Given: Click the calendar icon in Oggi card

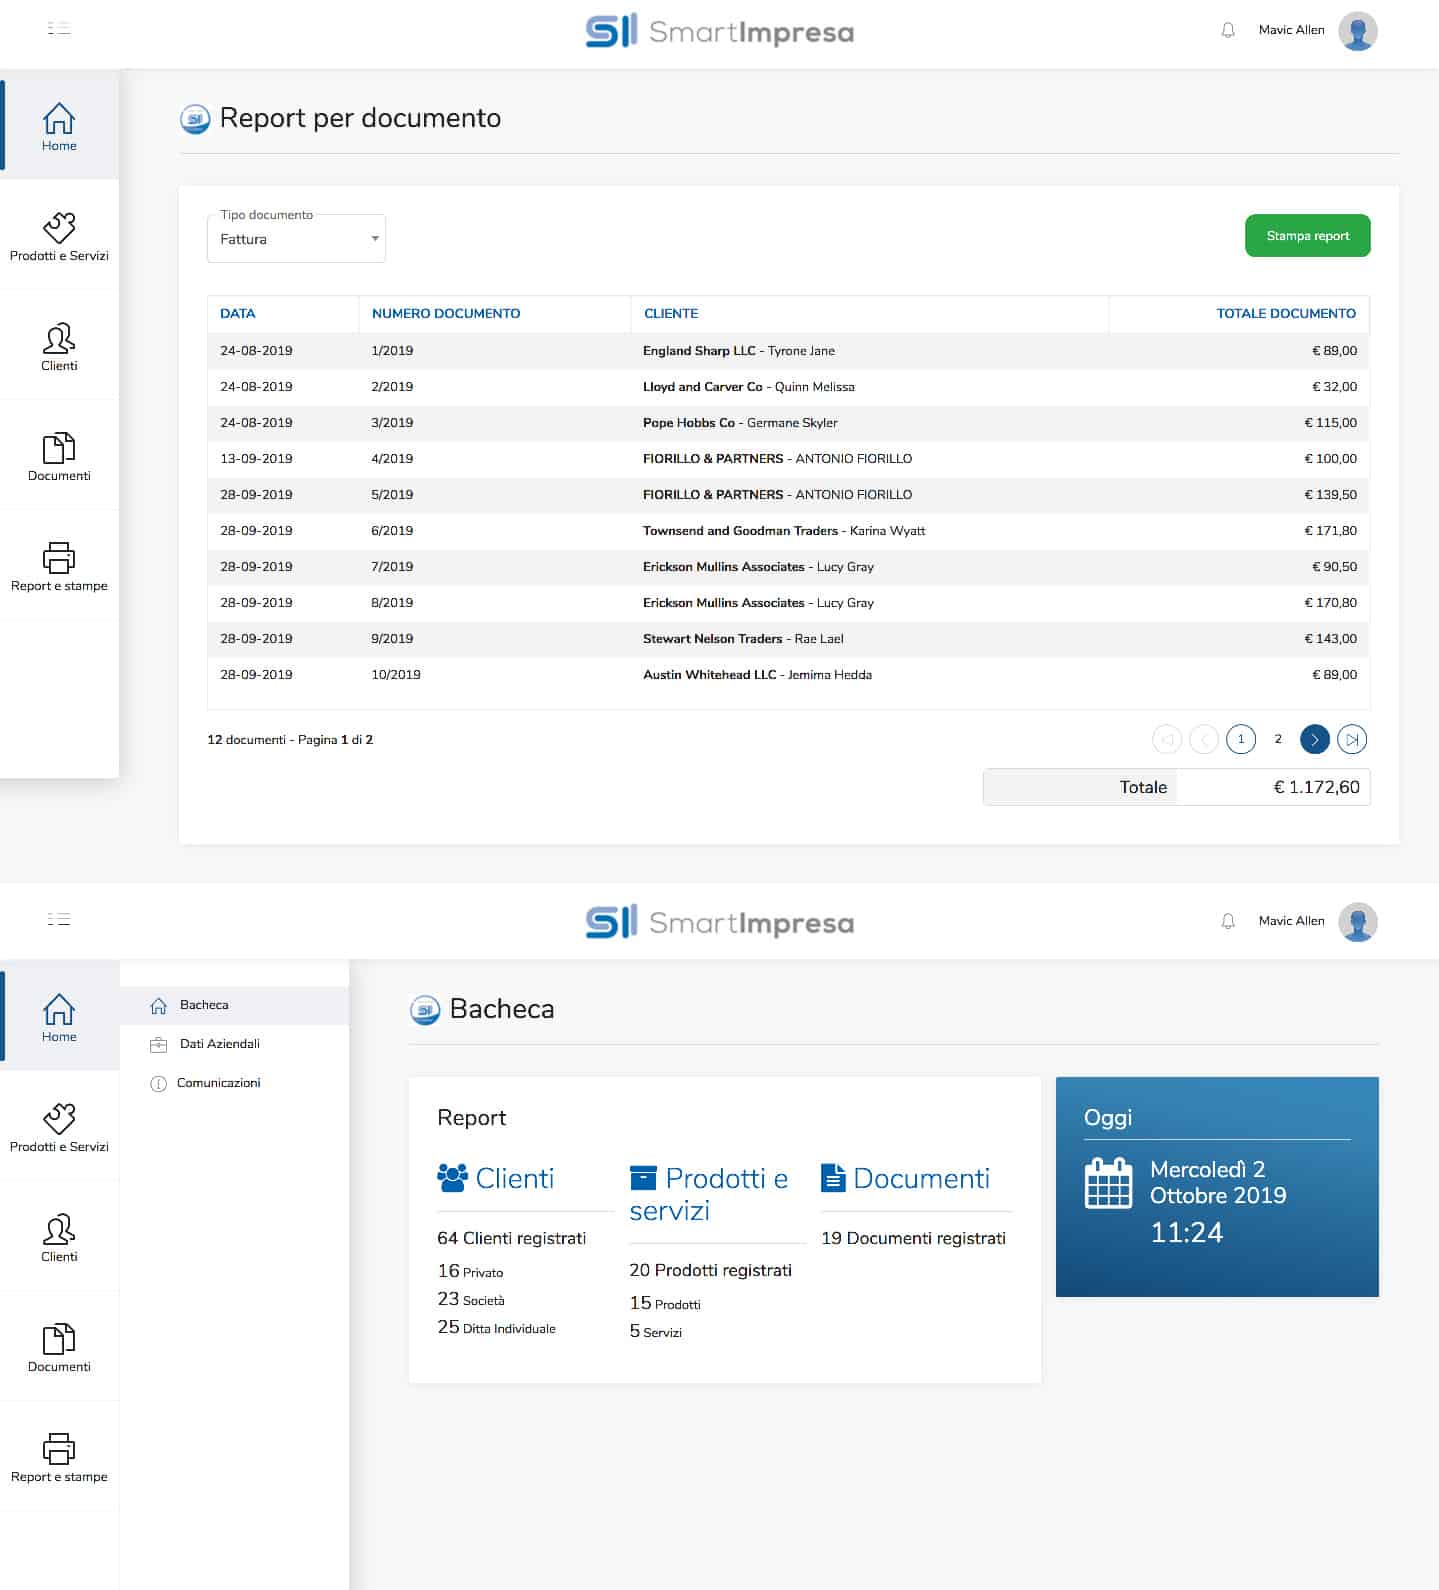Looking at the screenshot, I should 1108,1183.
